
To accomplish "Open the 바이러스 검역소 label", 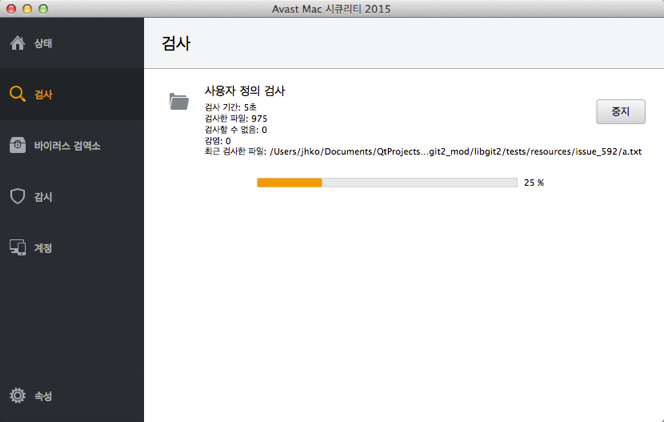I will click(67, 146).
